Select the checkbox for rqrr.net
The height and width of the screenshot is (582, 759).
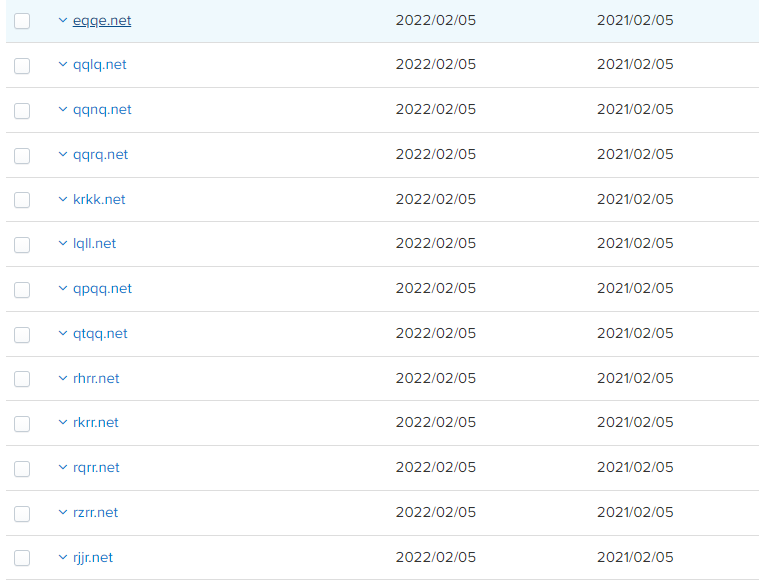(22, 469)
